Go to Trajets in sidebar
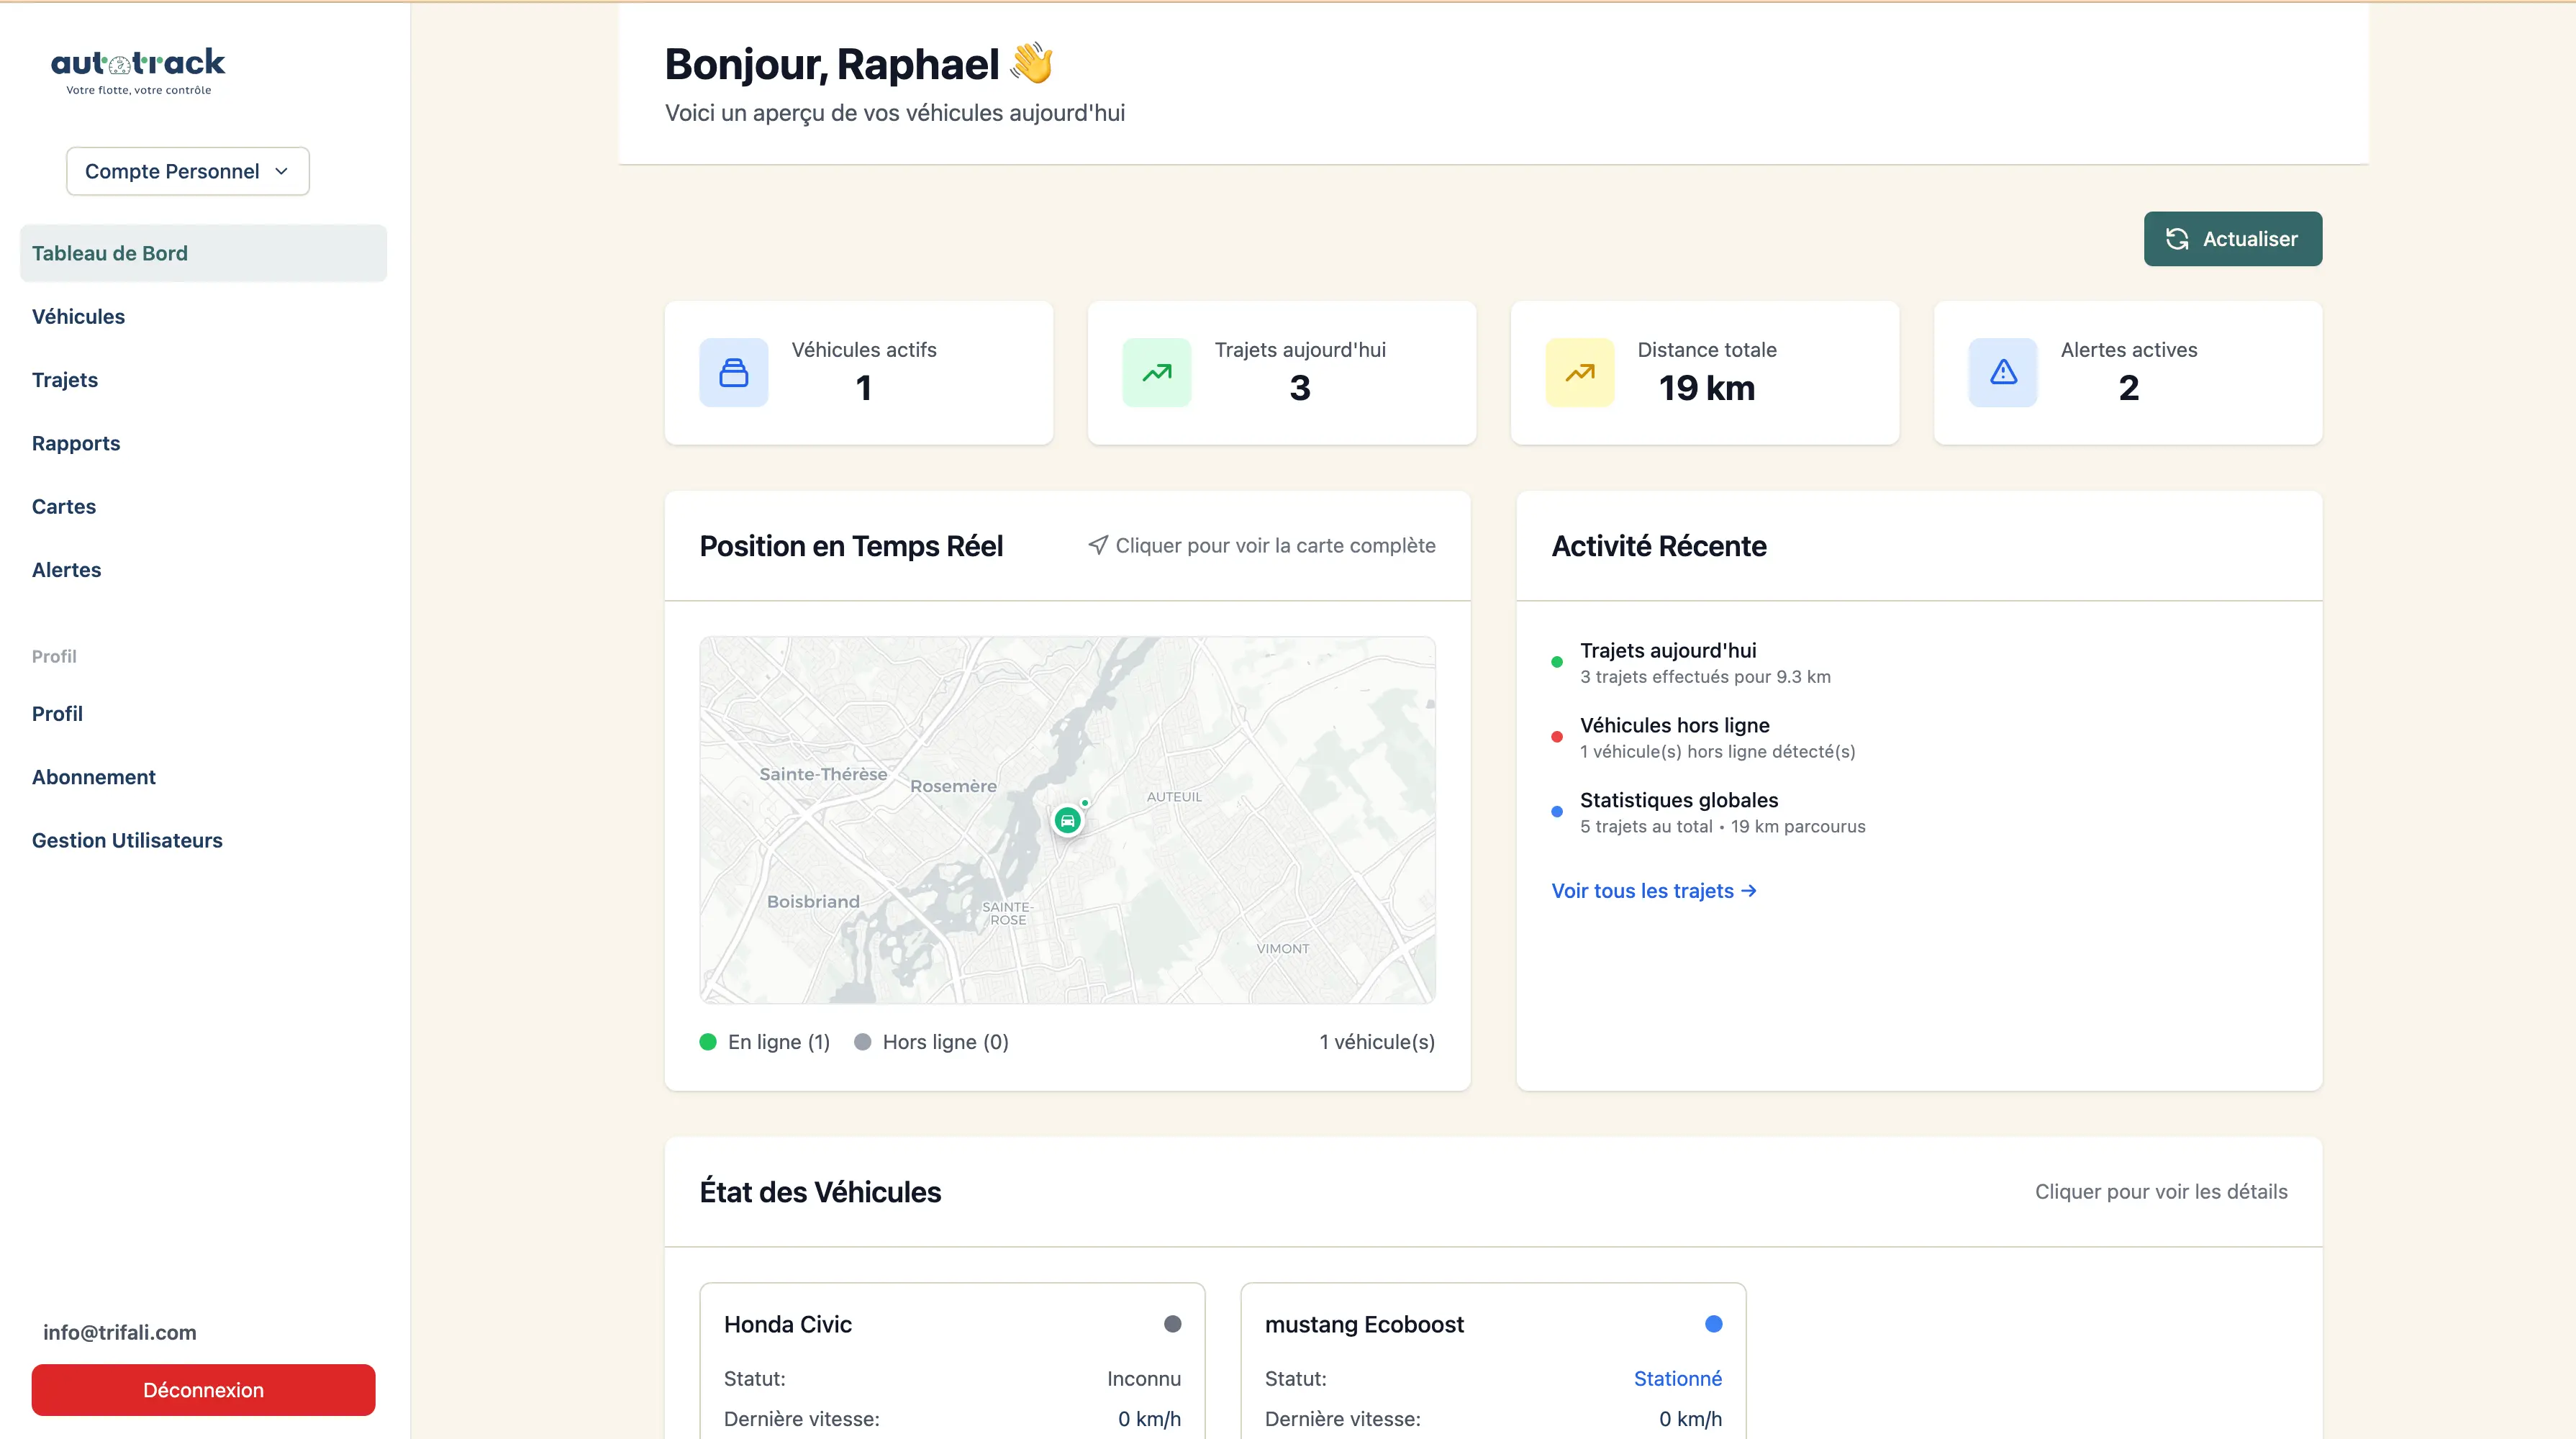The image size is (2576, 1439). [65, 380]
